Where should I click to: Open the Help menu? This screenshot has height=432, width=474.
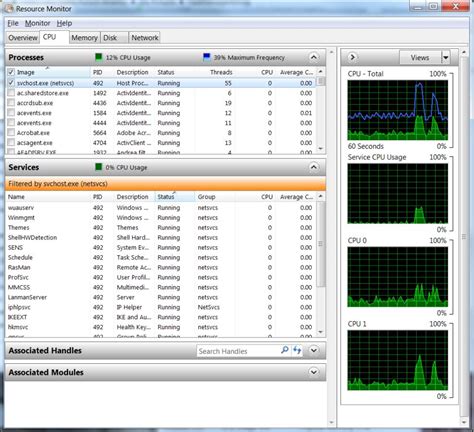click(64, 23)
